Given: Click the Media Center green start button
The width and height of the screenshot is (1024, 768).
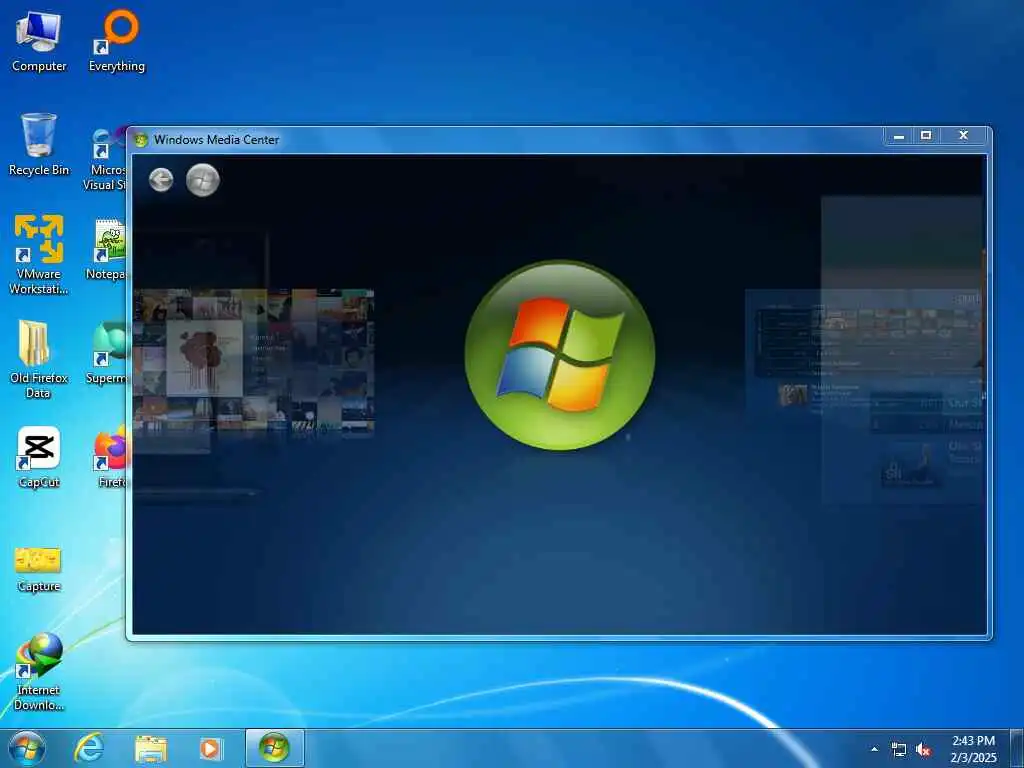Looking at the screenshot, I should click(x=202, y=180).
